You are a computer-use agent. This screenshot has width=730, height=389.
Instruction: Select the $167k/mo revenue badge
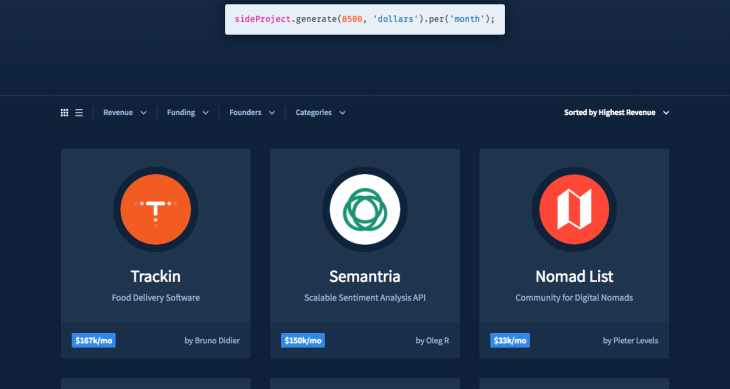[x=94, y=341]
